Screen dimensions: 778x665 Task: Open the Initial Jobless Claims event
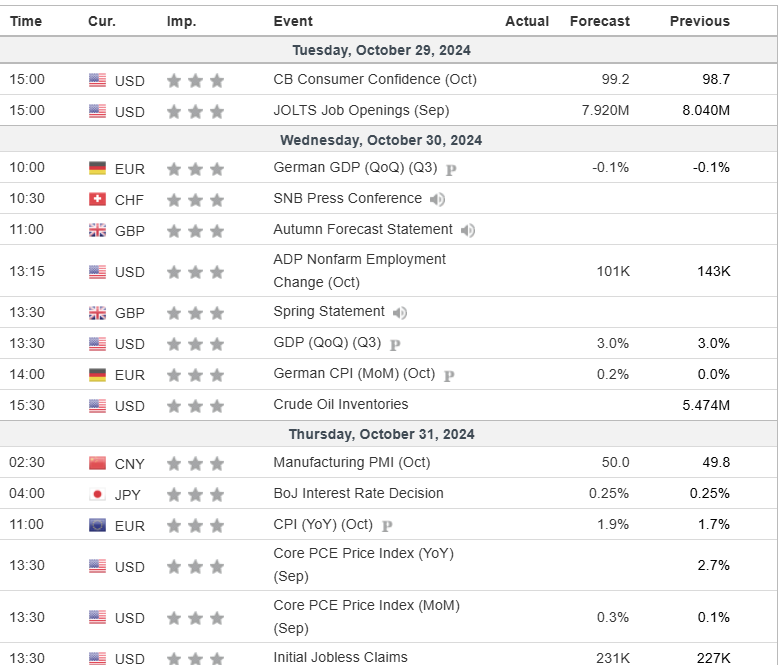coord(340,657)
